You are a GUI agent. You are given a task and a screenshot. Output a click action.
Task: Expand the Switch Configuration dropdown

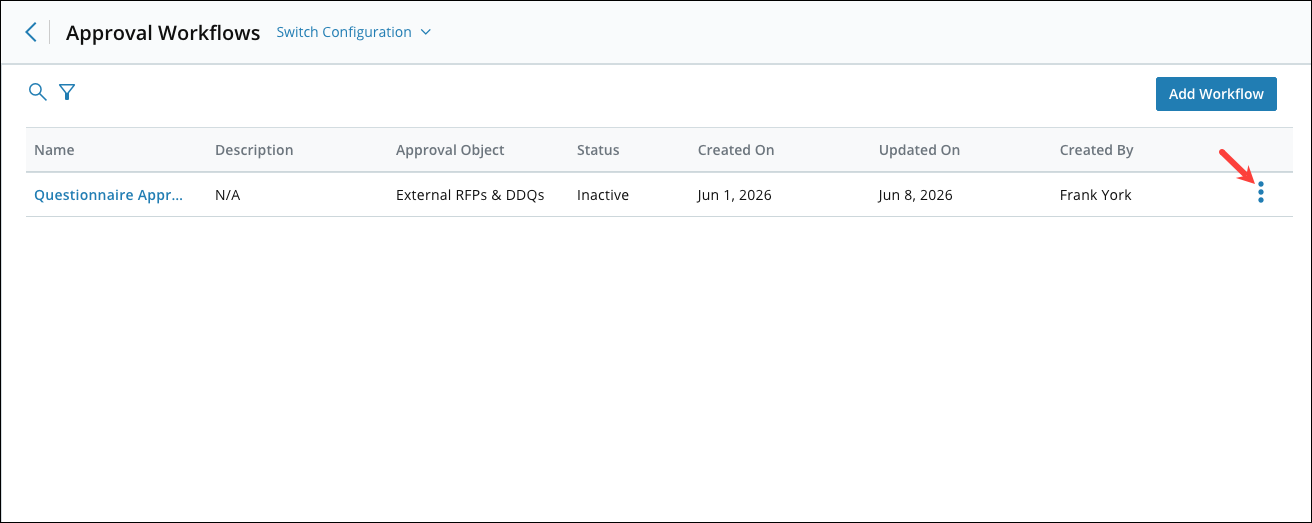tap(354, 32)
